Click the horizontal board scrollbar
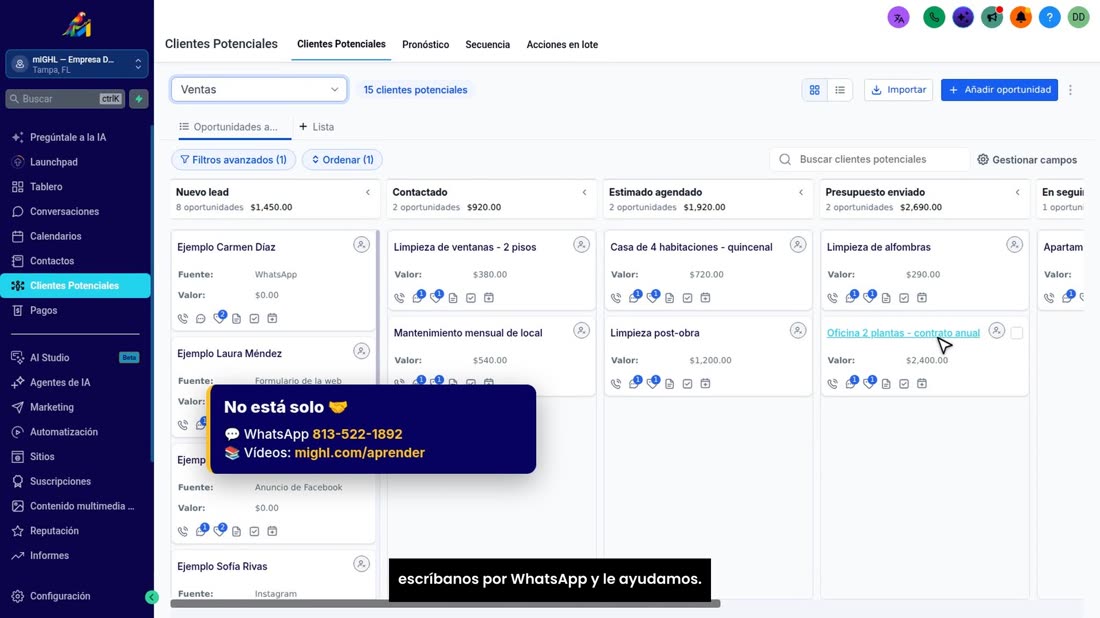1100x618 pixels. pyautogui.click(x=445, y=603)
